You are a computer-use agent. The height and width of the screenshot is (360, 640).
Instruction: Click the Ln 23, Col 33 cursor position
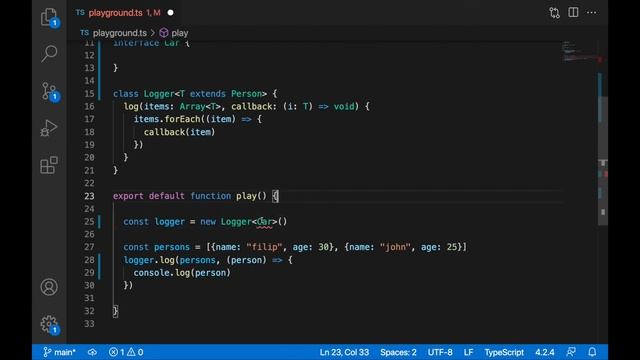344,352
